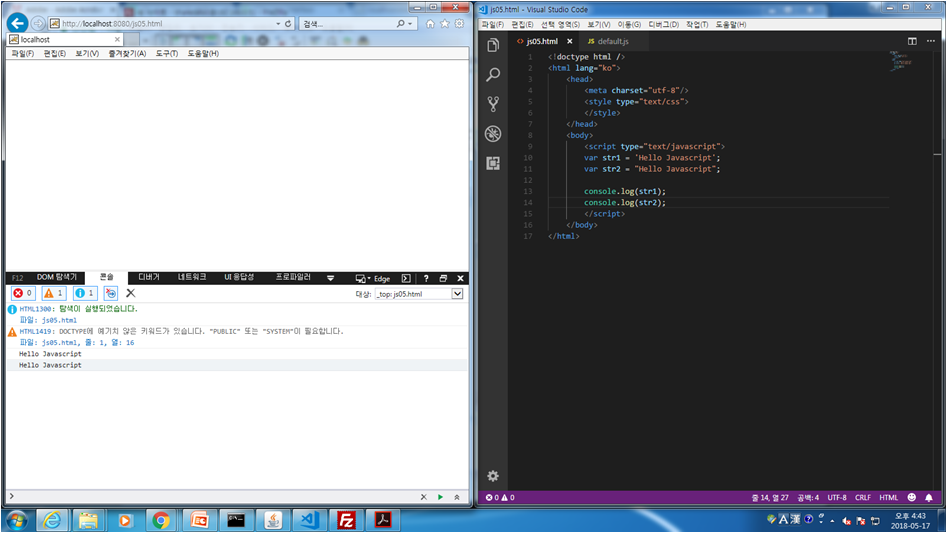This screenshot has height=533, width=947.
Task: Click the line 14 column 27 status indicator
Action: (769, 497)
